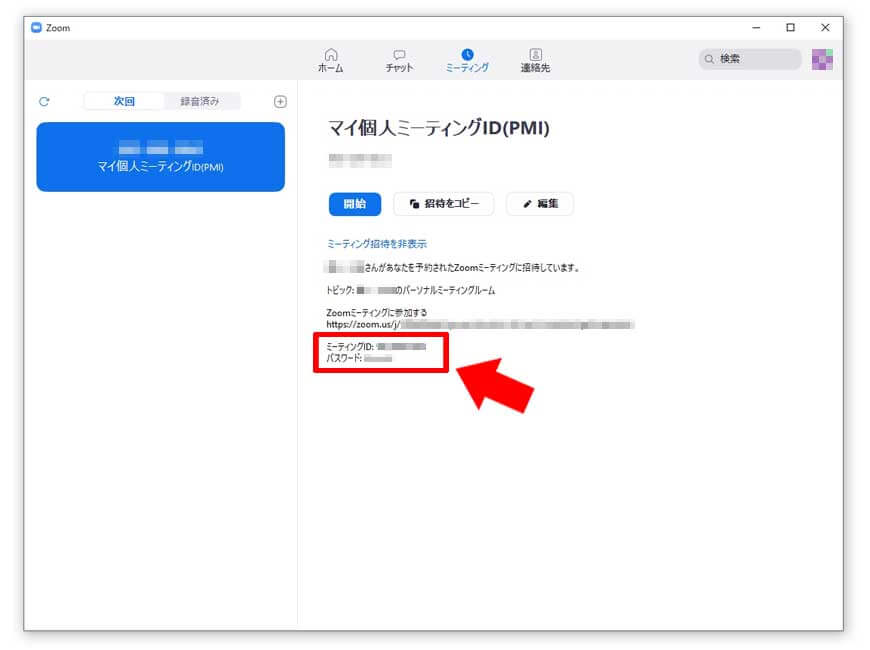Open the チャット tab
Screen dimensions: 870x650
coord(399,61)
